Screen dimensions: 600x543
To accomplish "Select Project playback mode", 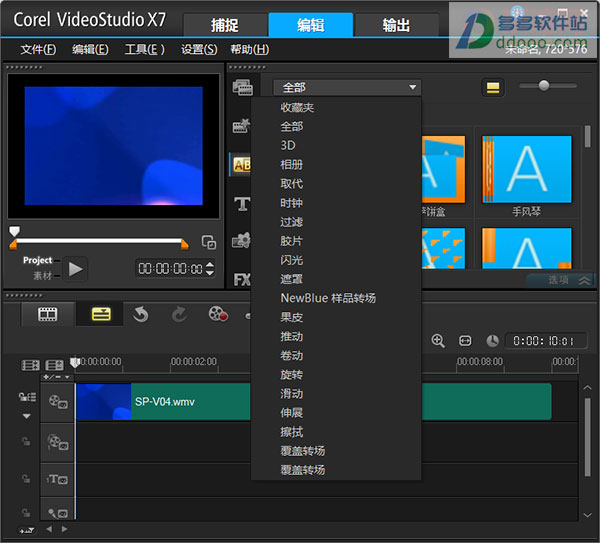I will 38,260.
